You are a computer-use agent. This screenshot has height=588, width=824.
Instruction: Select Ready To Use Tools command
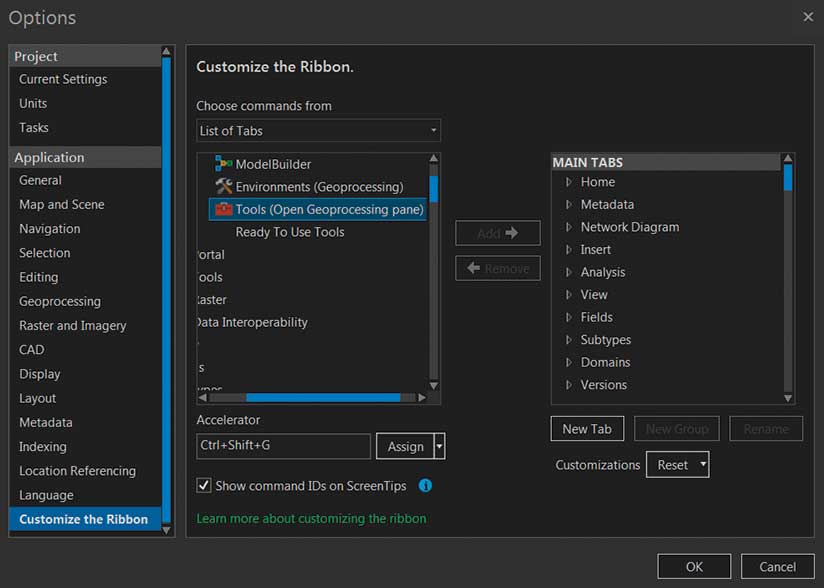(x=290, y=232)
